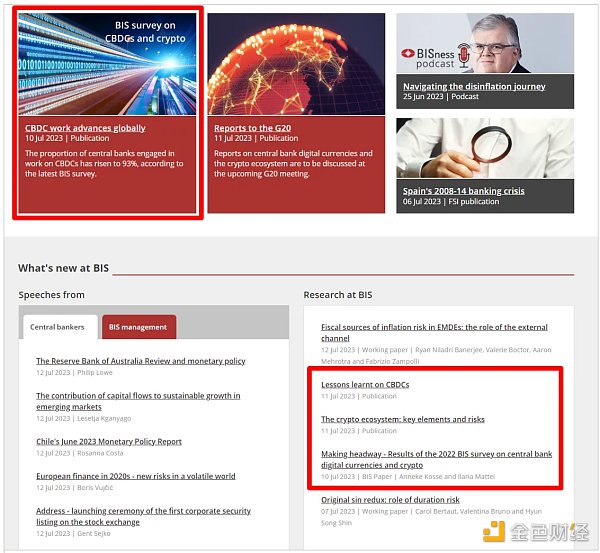Open Original sin redux duration risk paper
This screenshot has width=600, height=553.
390,500
